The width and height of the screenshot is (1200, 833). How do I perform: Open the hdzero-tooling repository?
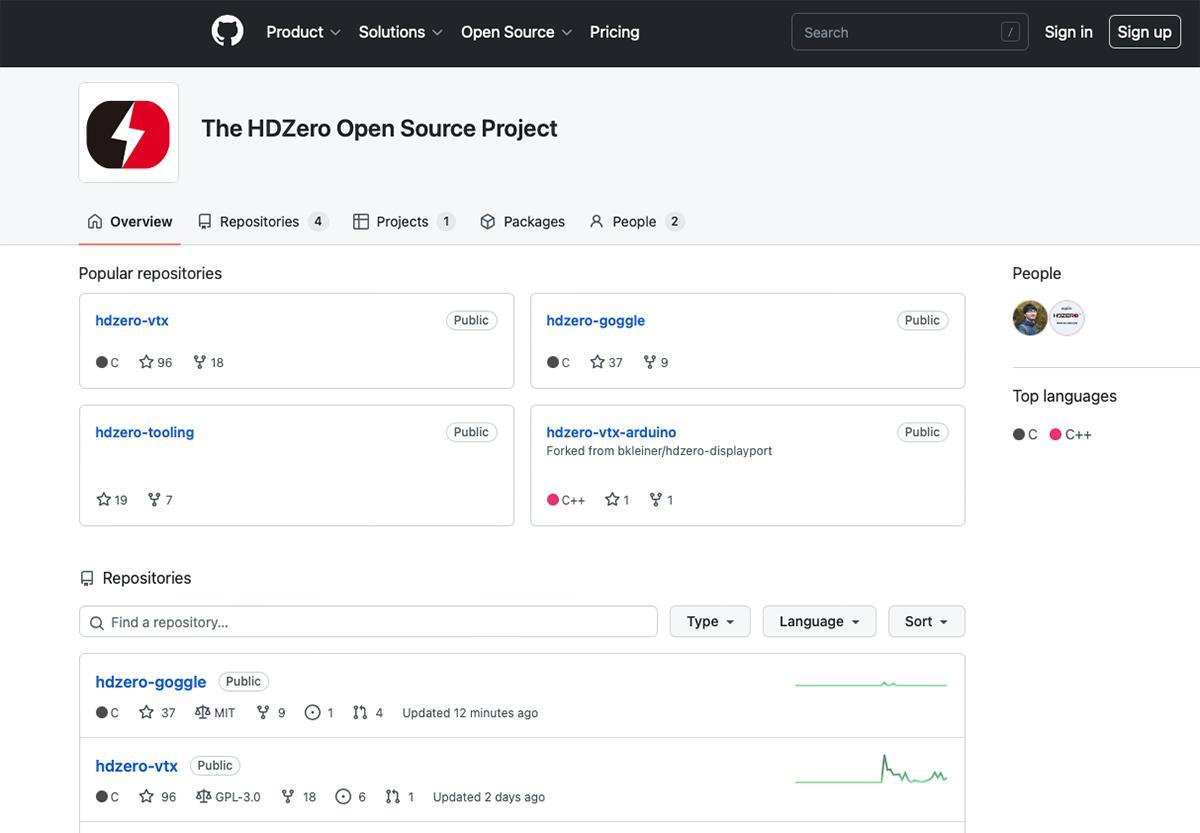point(145,433)
